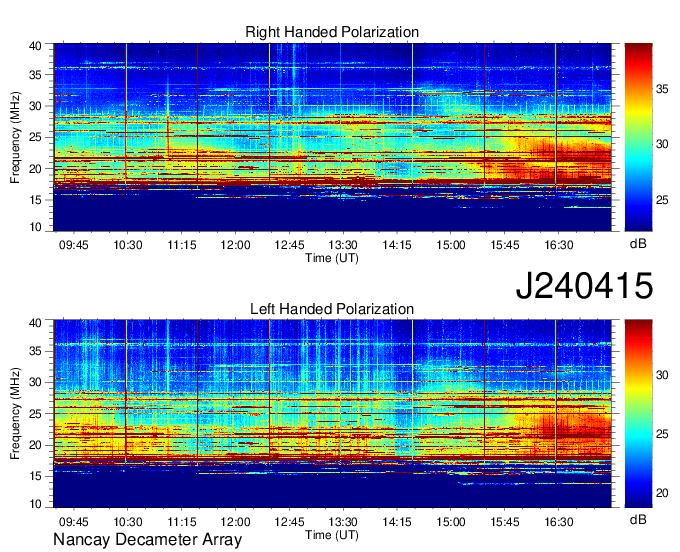Click the 12:45 tick label in the bottom plot

click(x=289, y=522)
